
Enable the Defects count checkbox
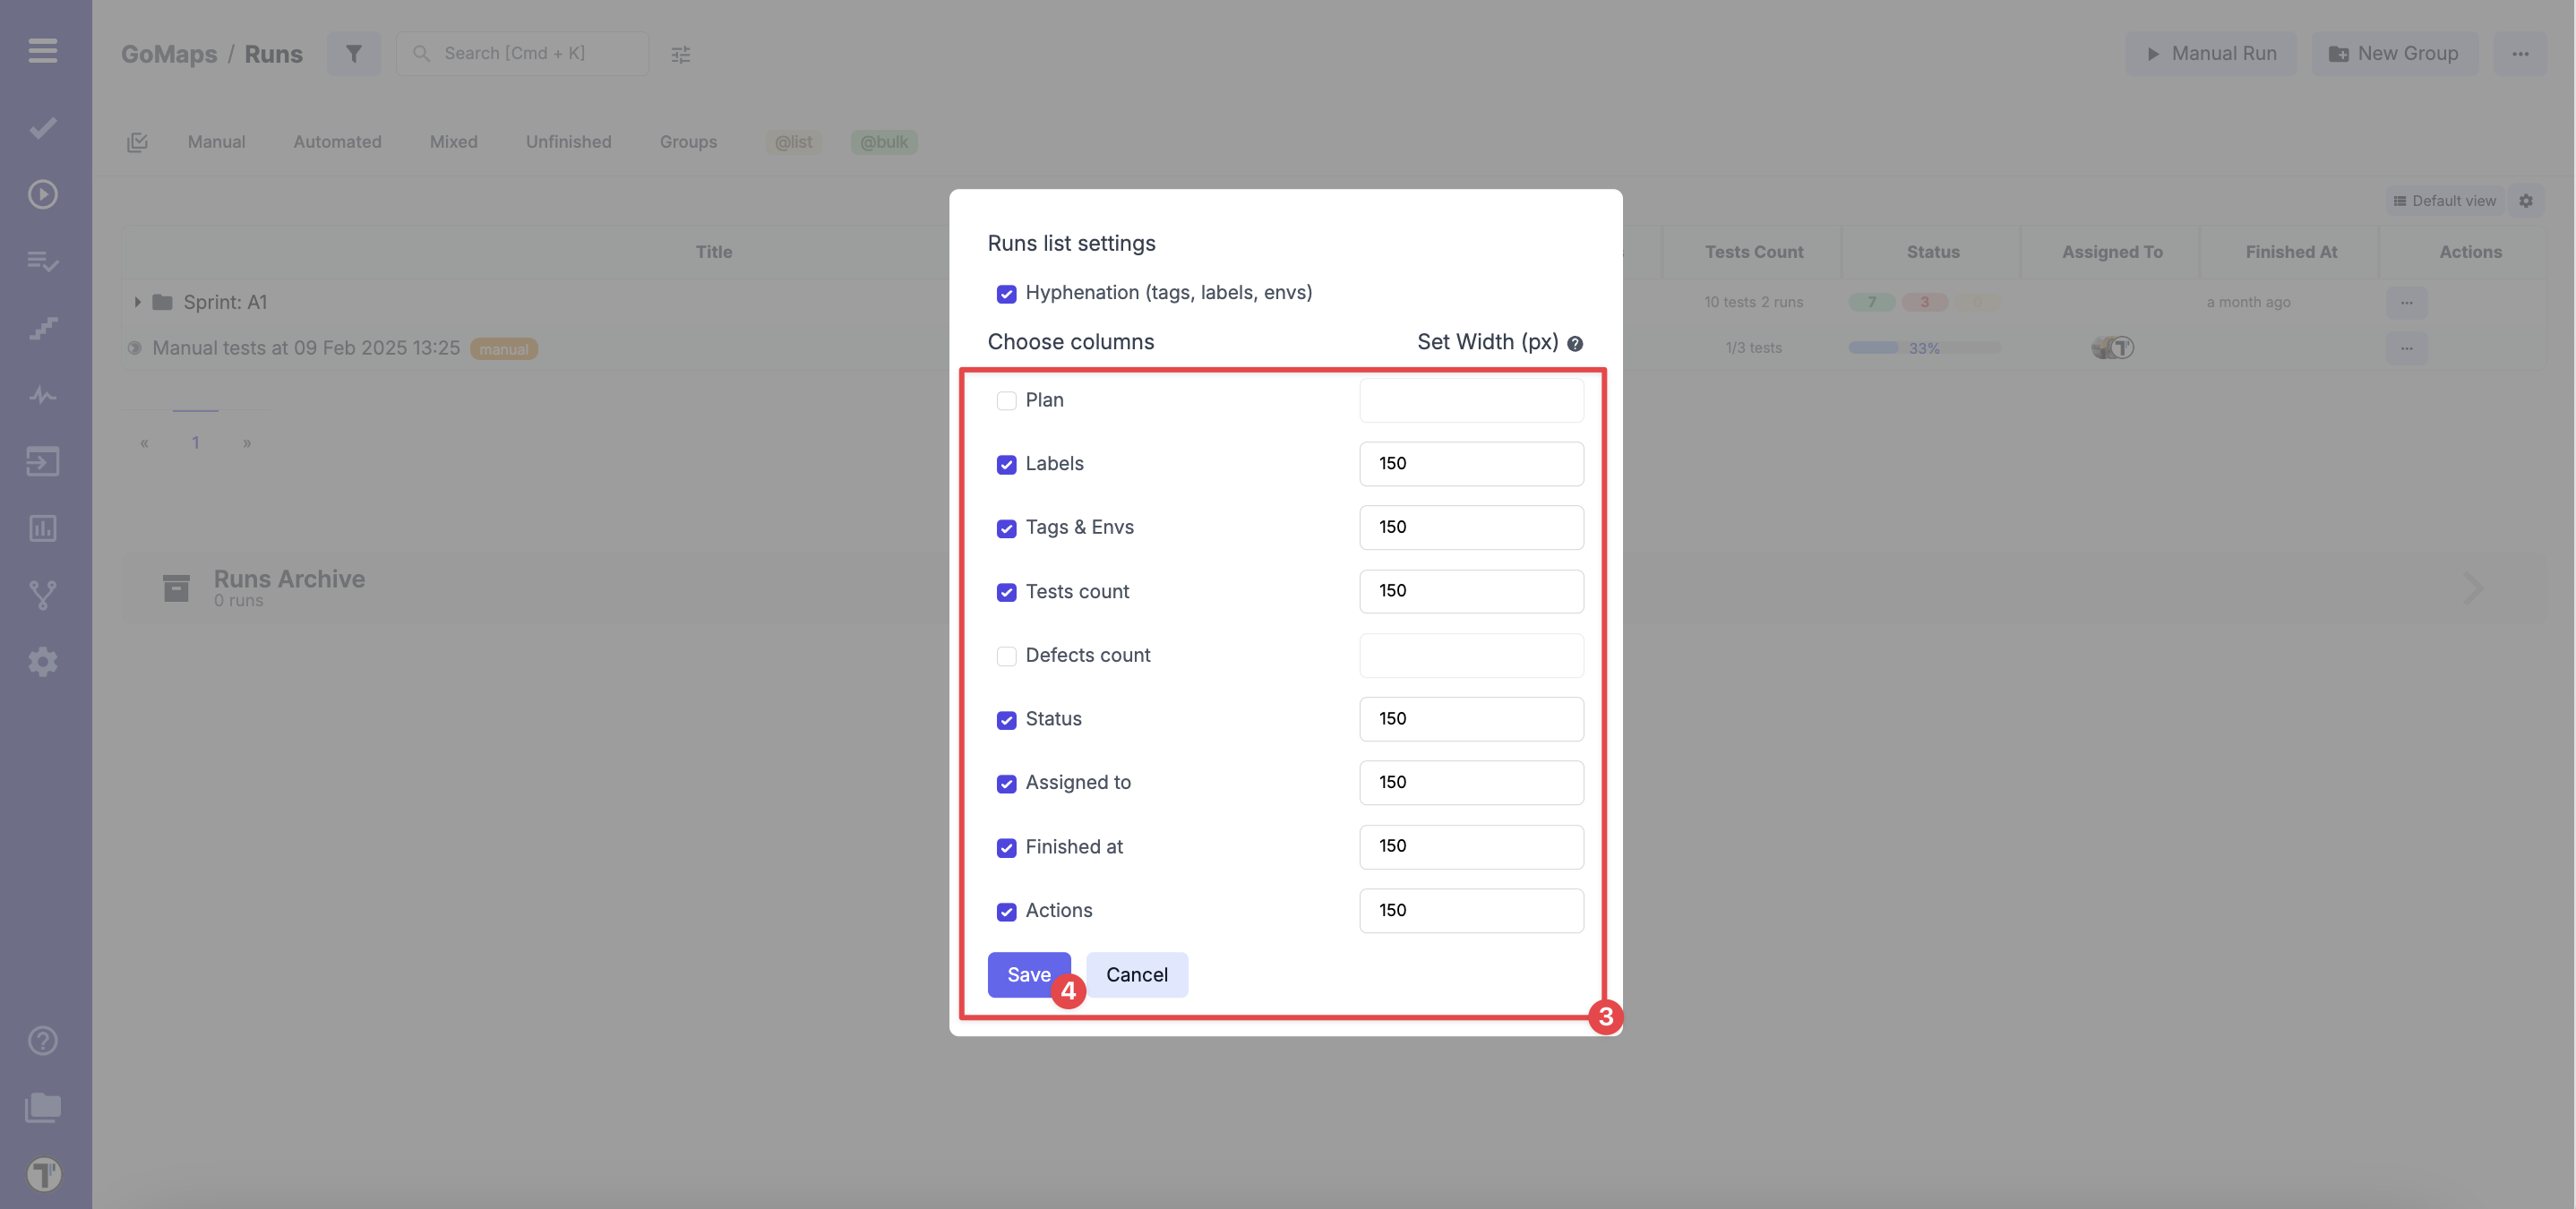1006,656
